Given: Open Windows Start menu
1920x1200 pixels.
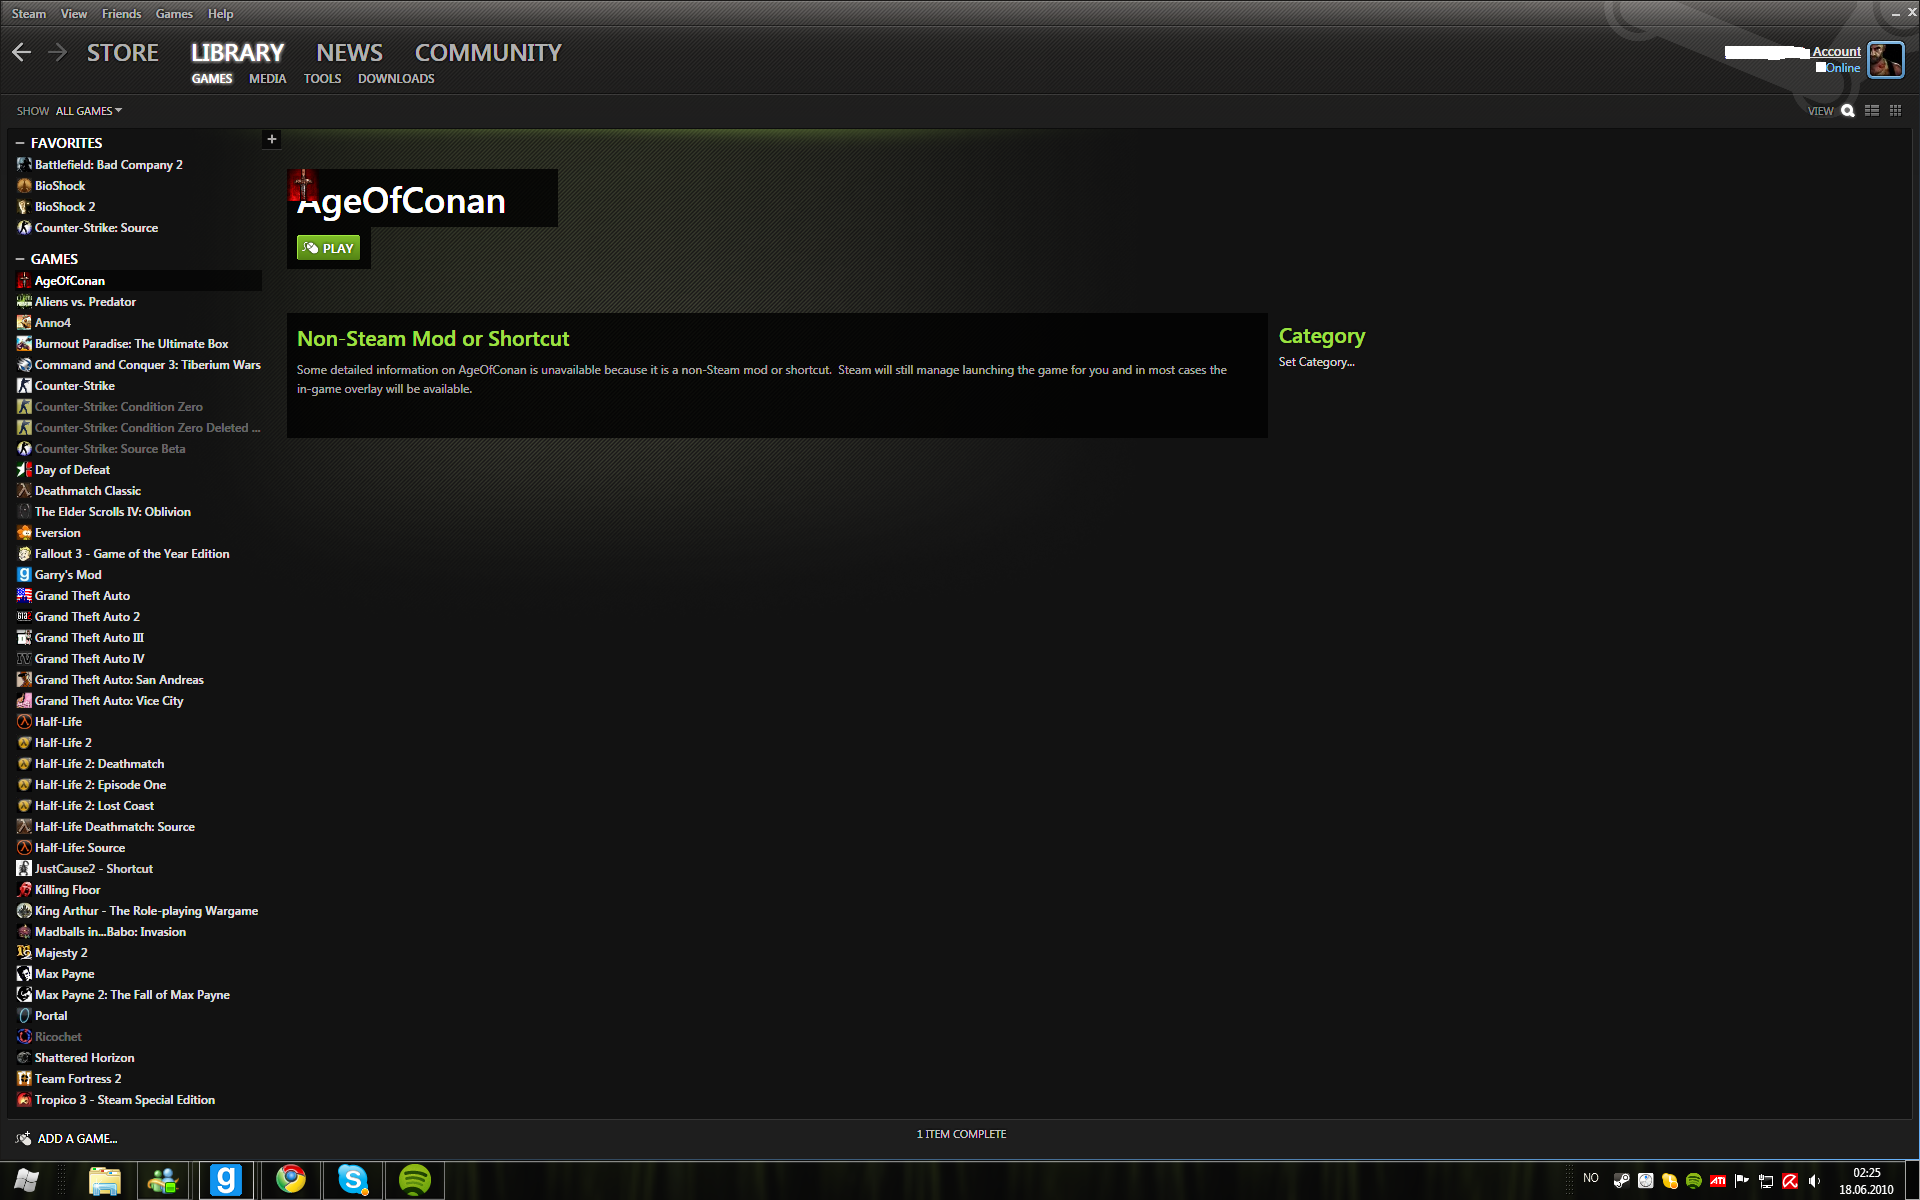Looking at the screenshot, I should [x=27, y=1180].
